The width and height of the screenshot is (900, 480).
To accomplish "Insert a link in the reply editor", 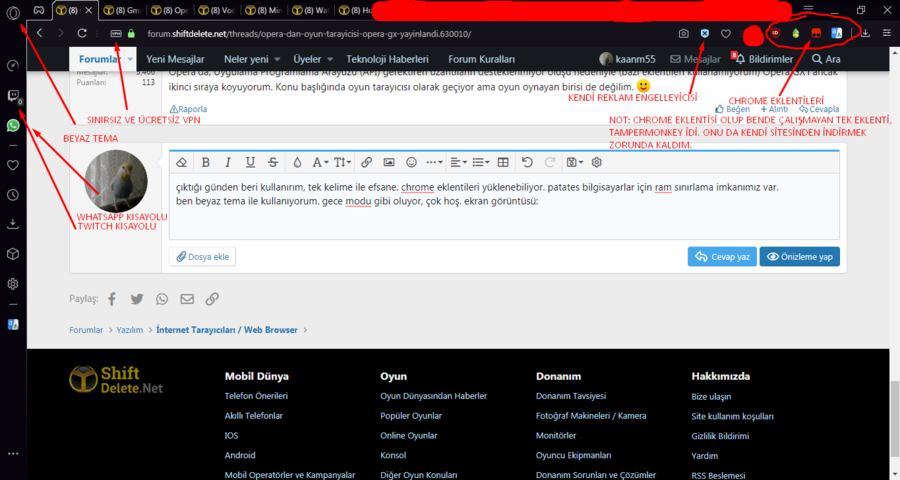I will click(366, 162).
